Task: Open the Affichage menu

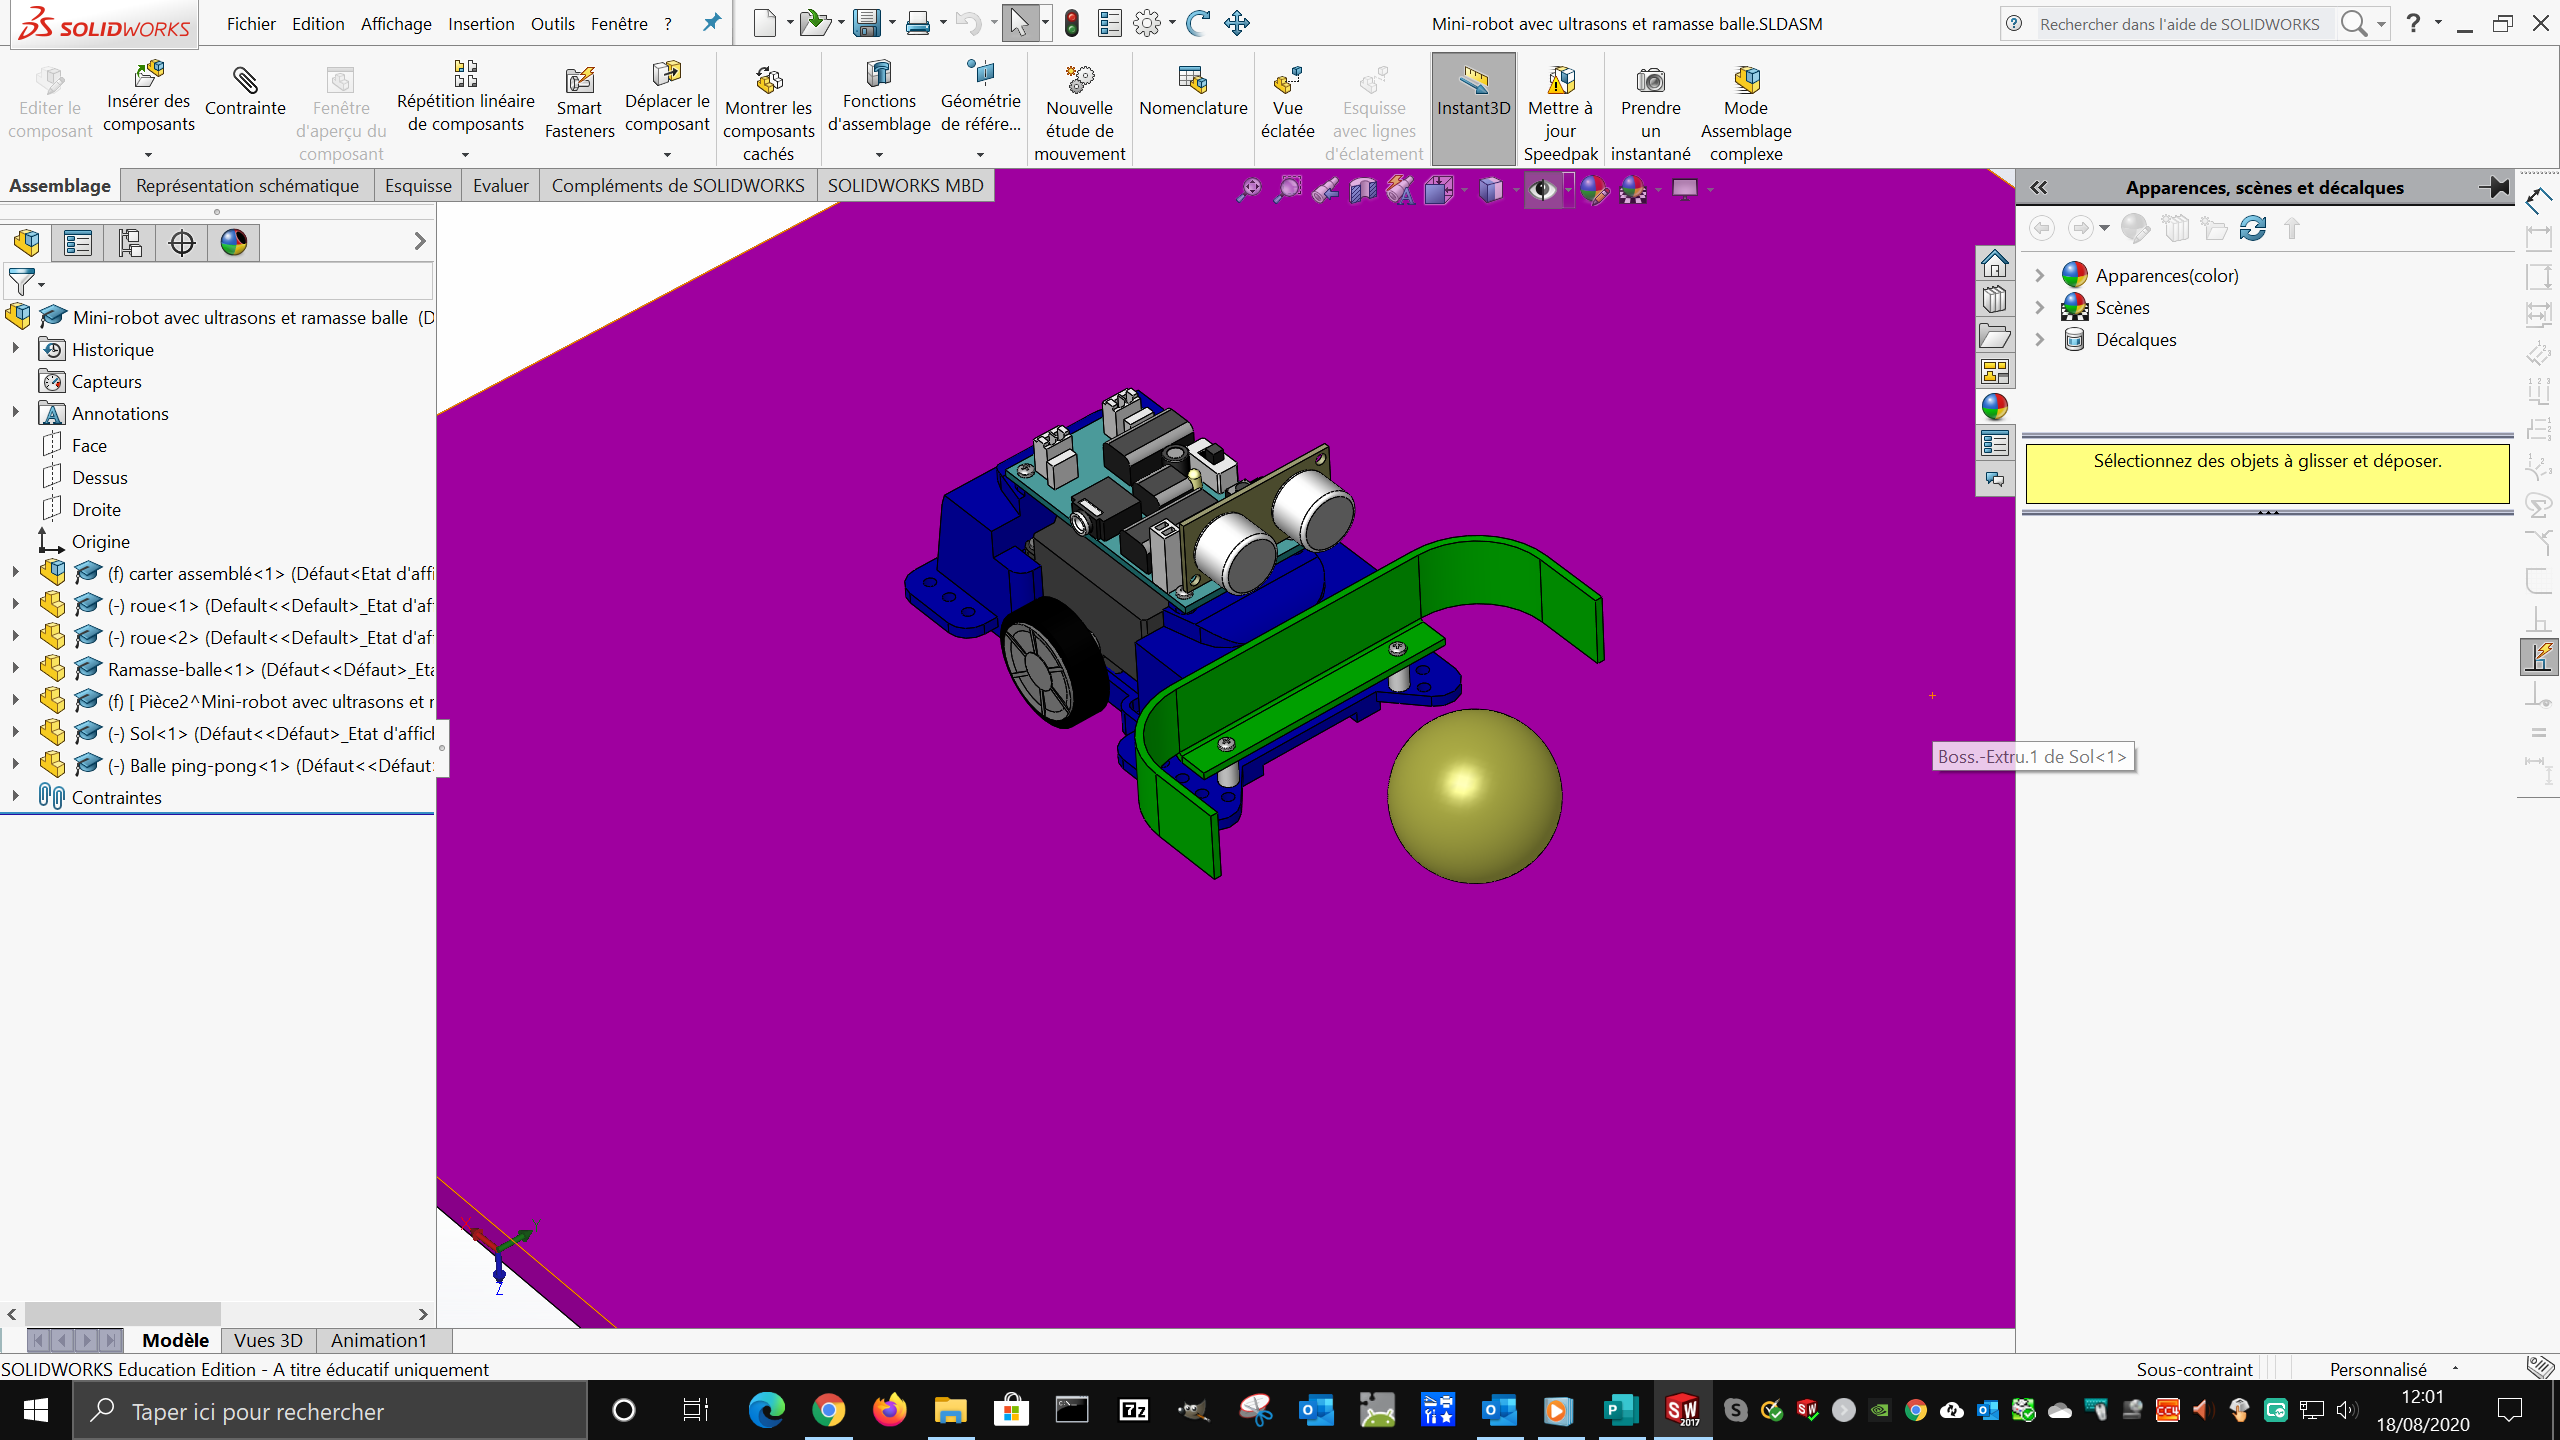Action: click(396, 23)
